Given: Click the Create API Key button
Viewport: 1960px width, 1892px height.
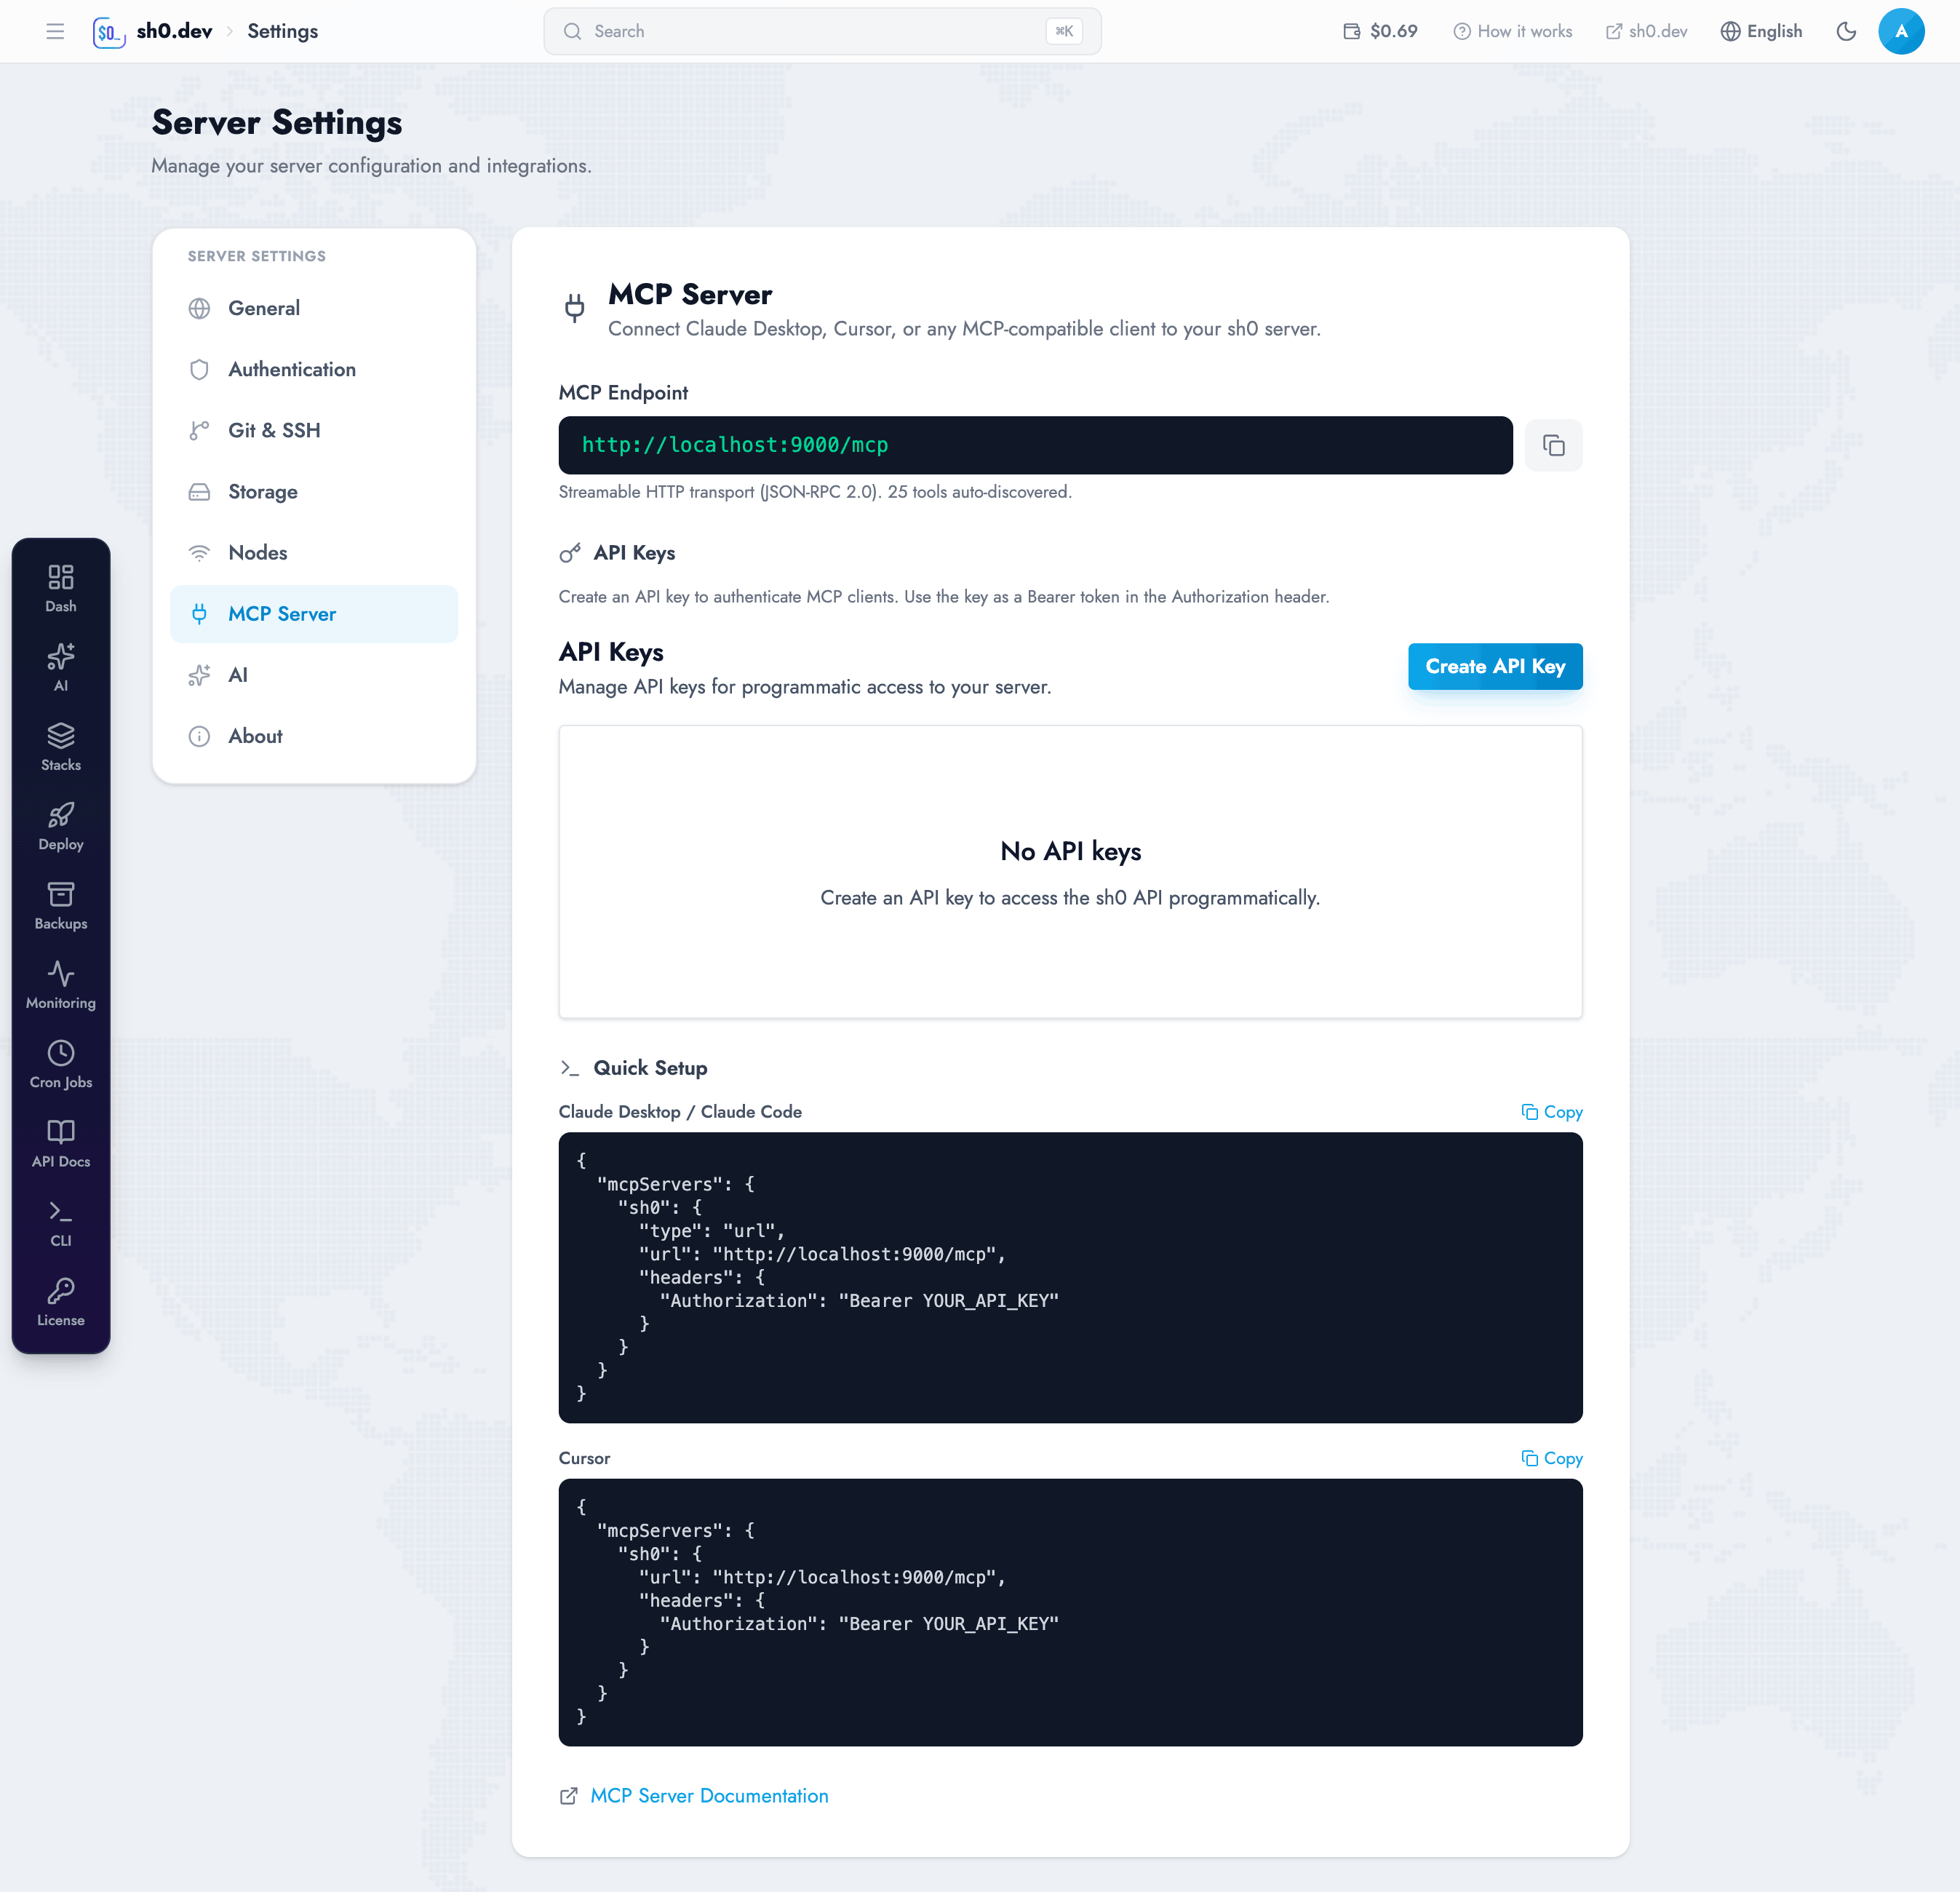Looking at the screenshot, I should [1495, 666].
